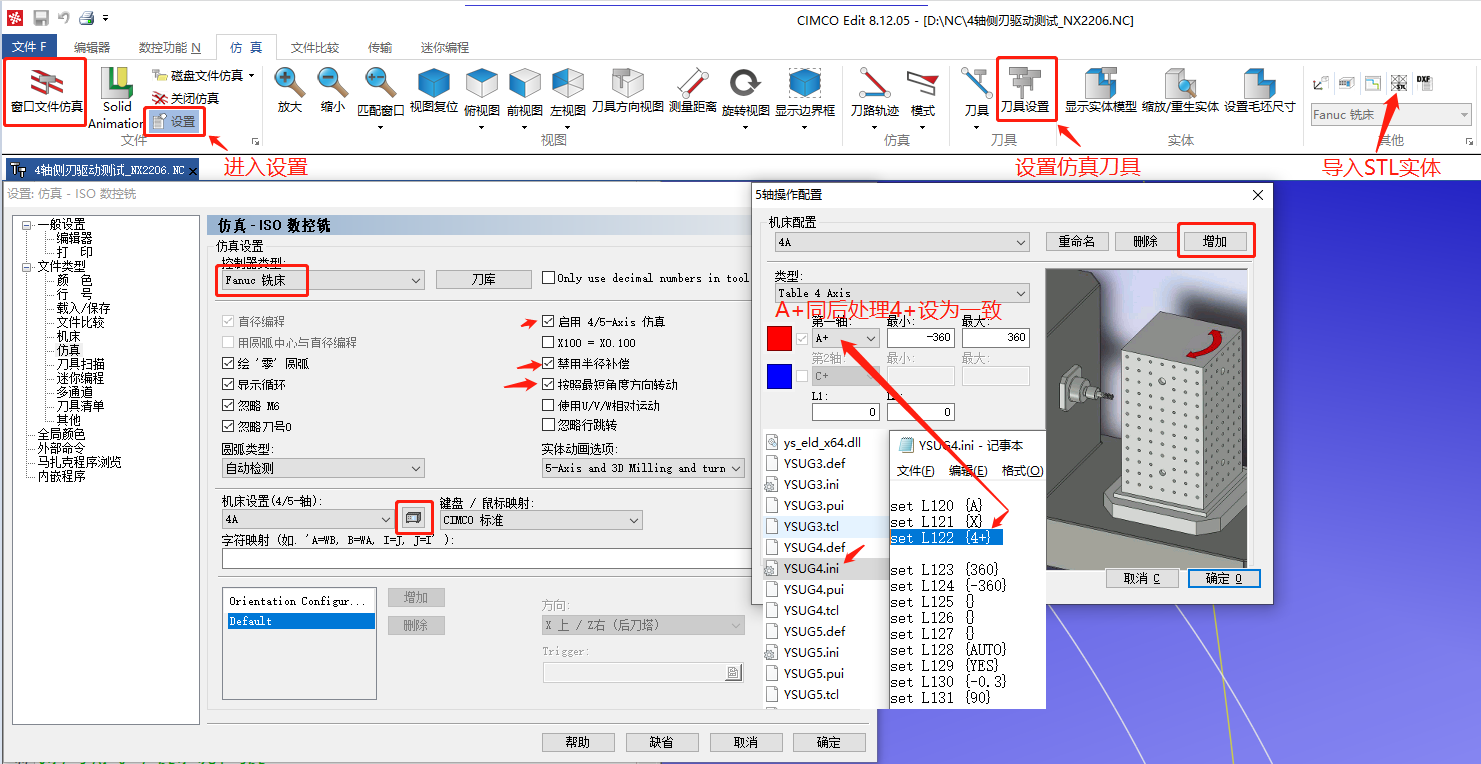Open the Table 4 Axis type dropdown
This screenshot has height=764, width=1481.
[902, 293]
